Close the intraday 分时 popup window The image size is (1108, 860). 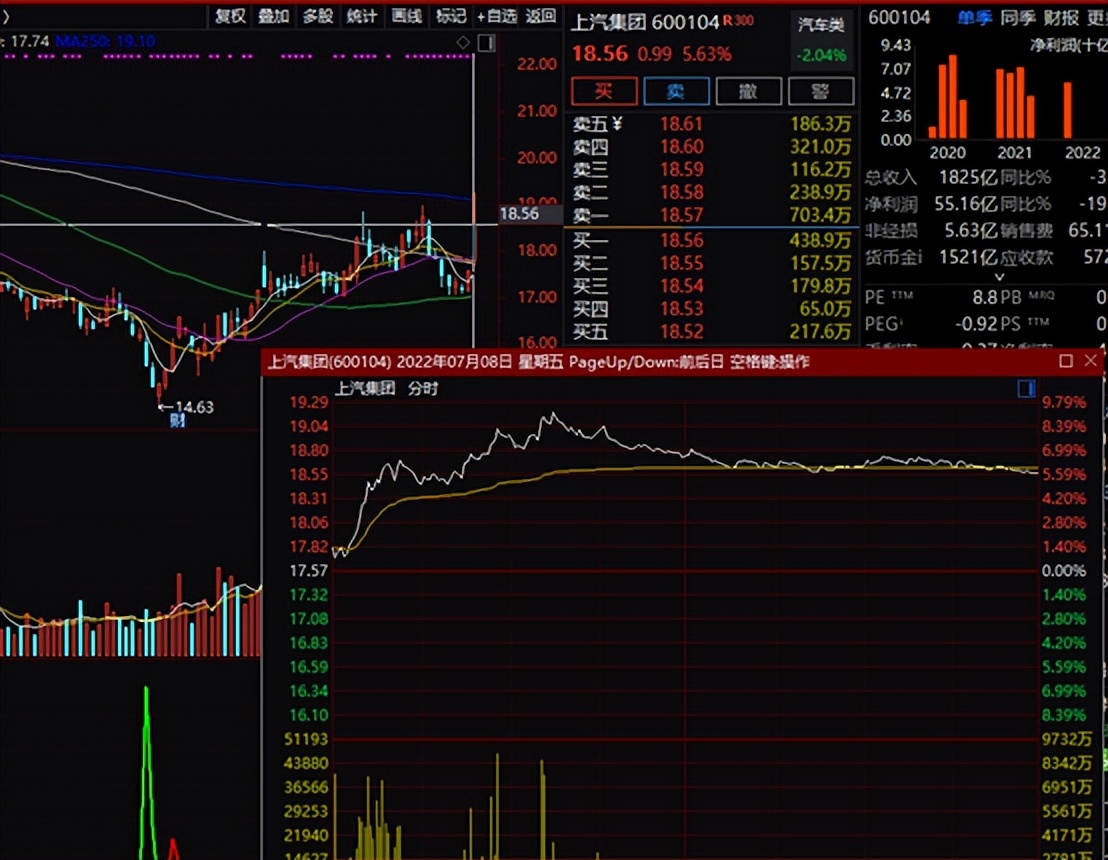1091,361
